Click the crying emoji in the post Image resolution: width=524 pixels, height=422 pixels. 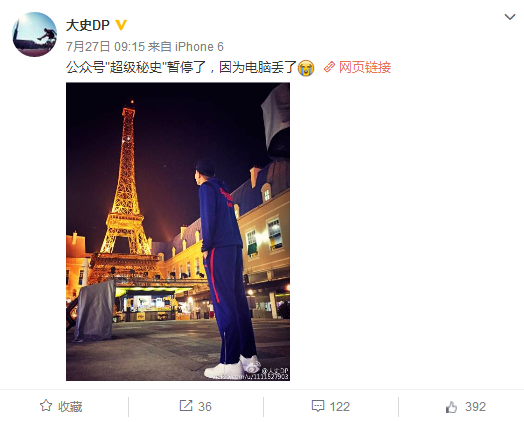click(x=306, y=68)
